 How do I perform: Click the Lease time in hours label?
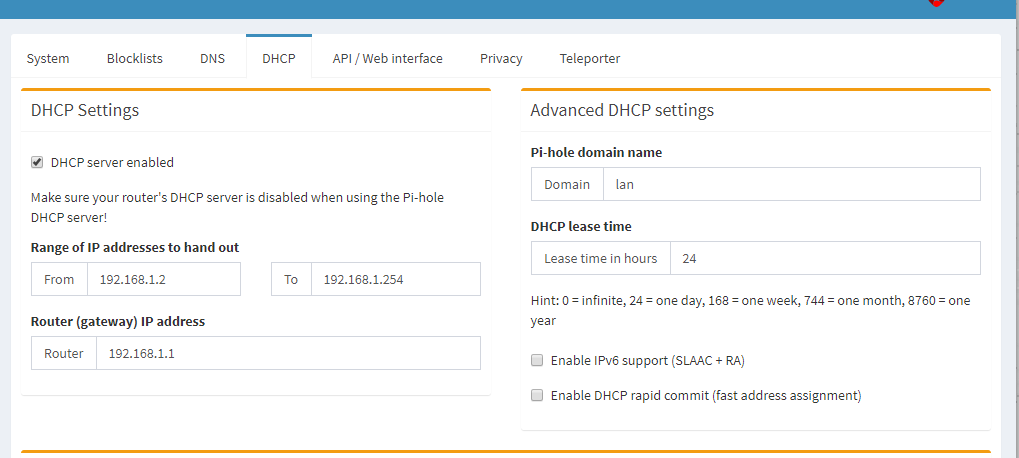(x=601, y=258)
